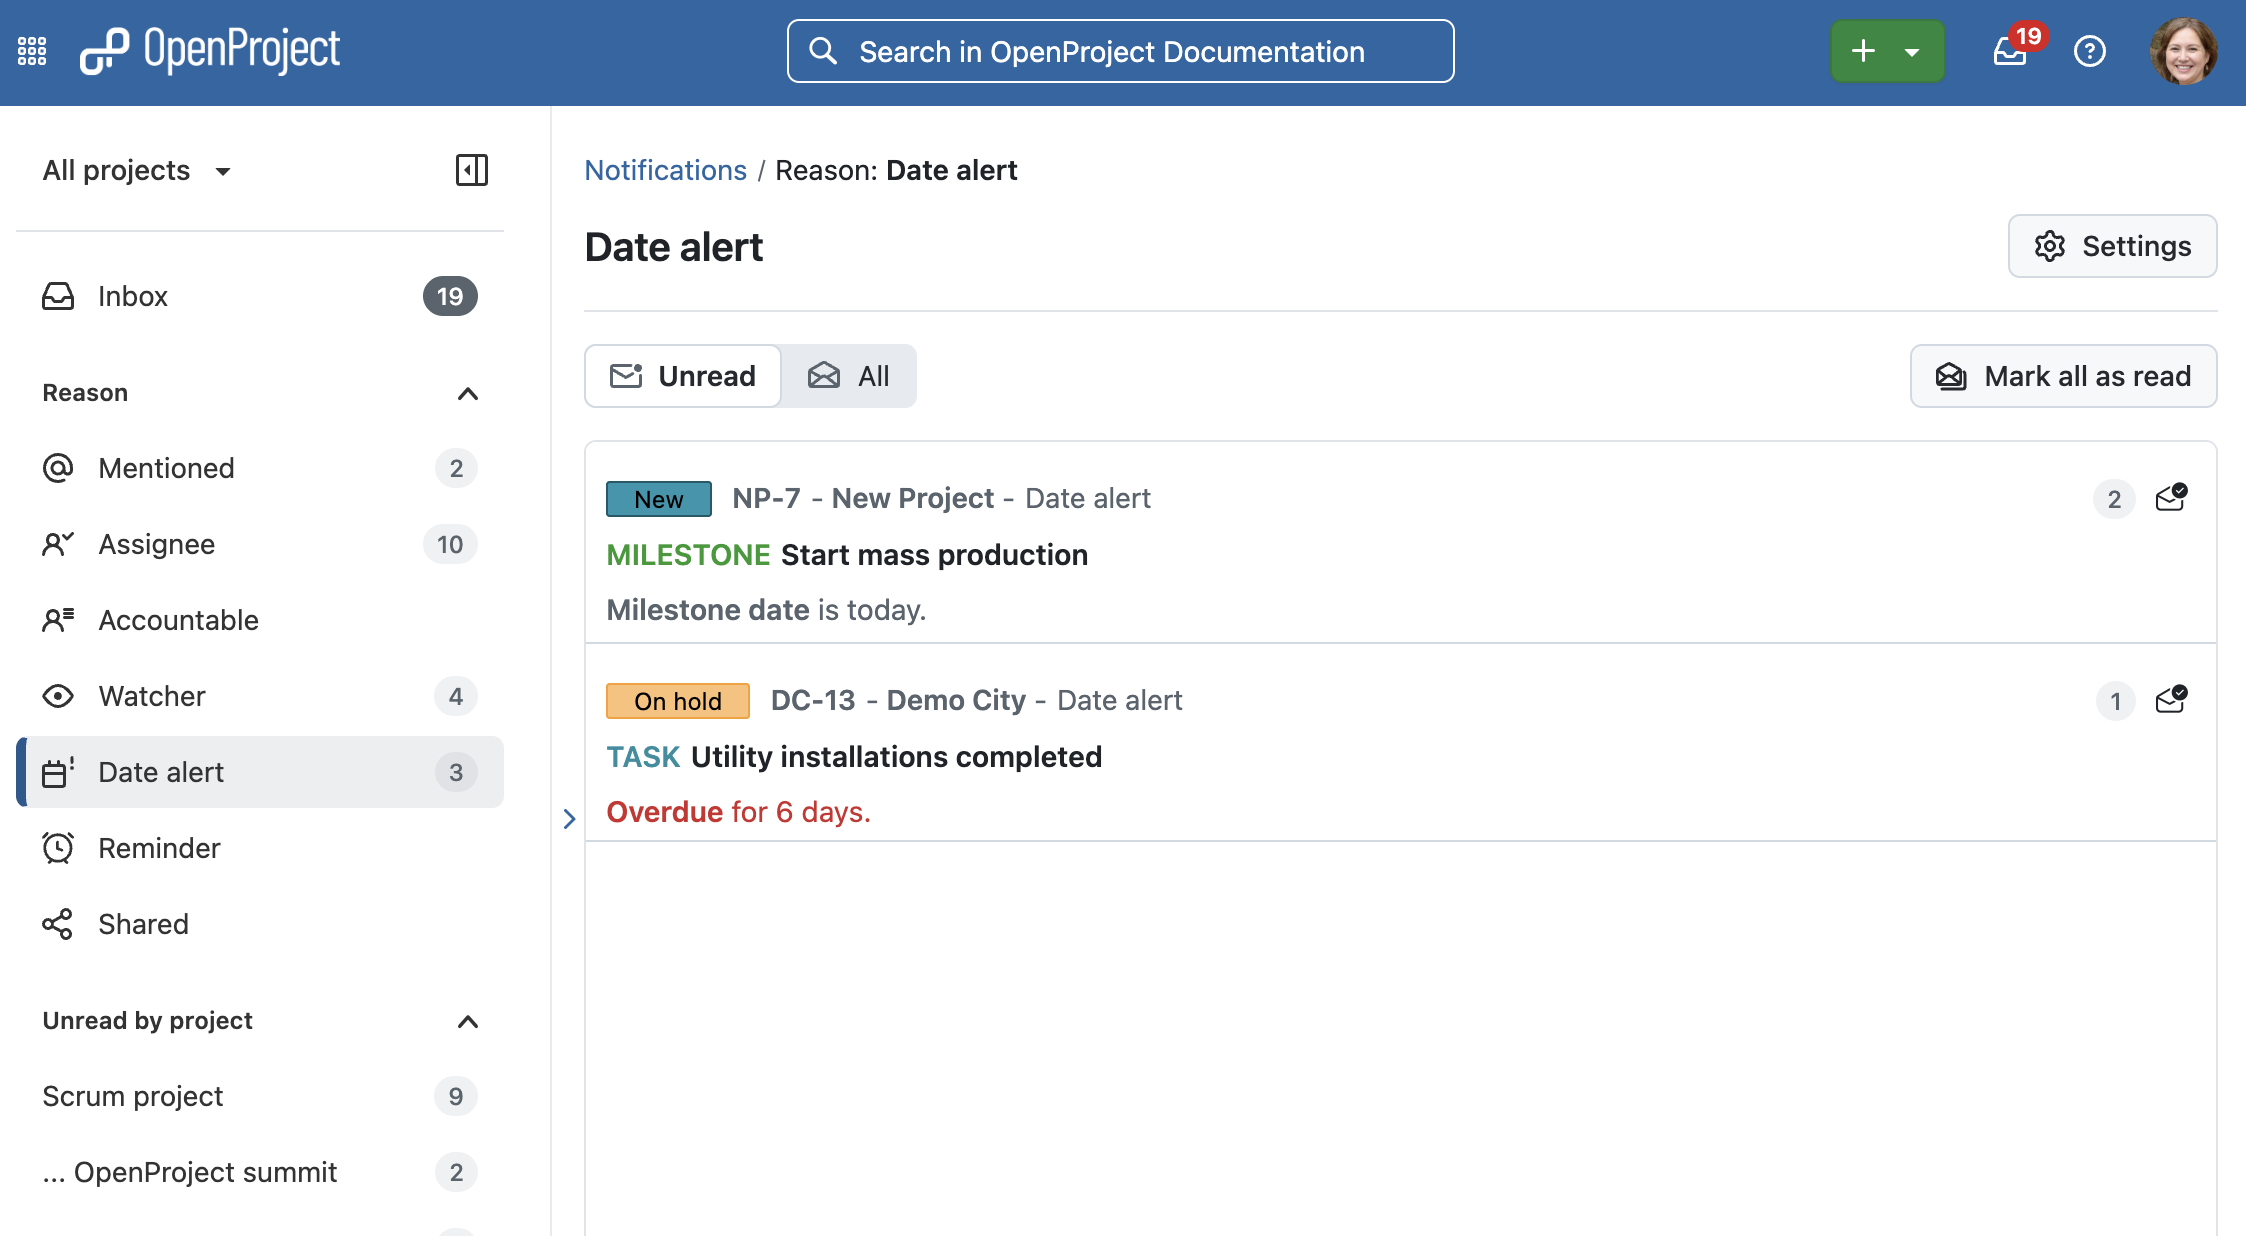The height and width of the screenshot is (1236, 2246).
Task: Click the Mentioned at-sign icon
Action: (x=58, y=468)
